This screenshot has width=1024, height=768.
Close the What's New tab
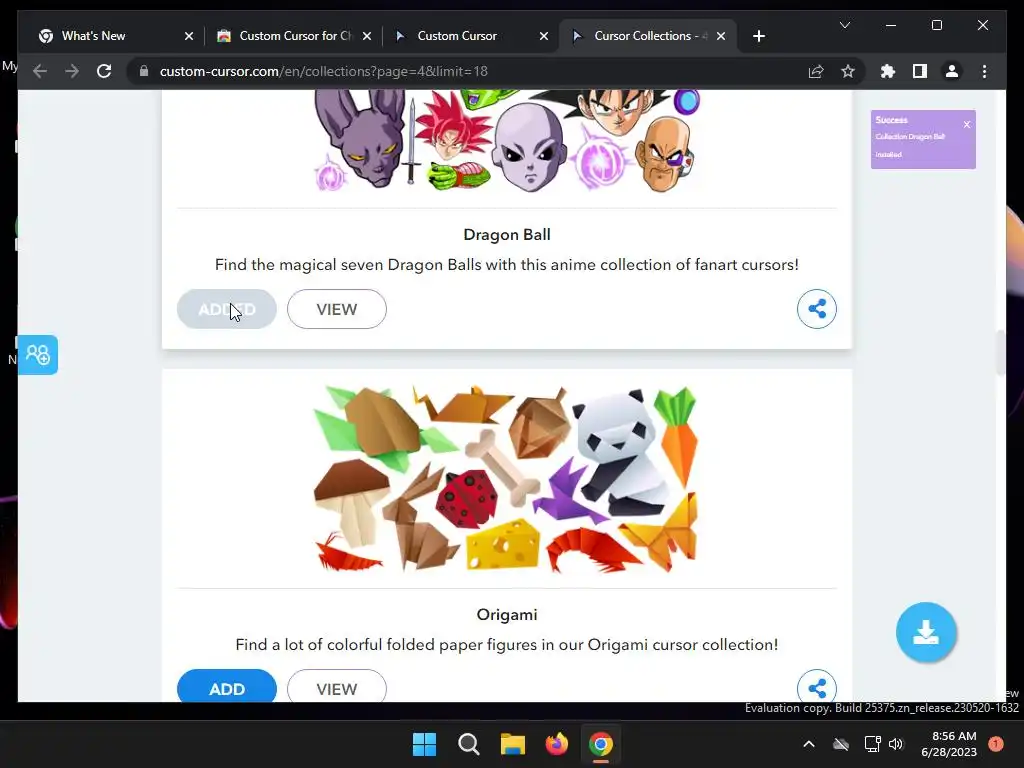189,36
